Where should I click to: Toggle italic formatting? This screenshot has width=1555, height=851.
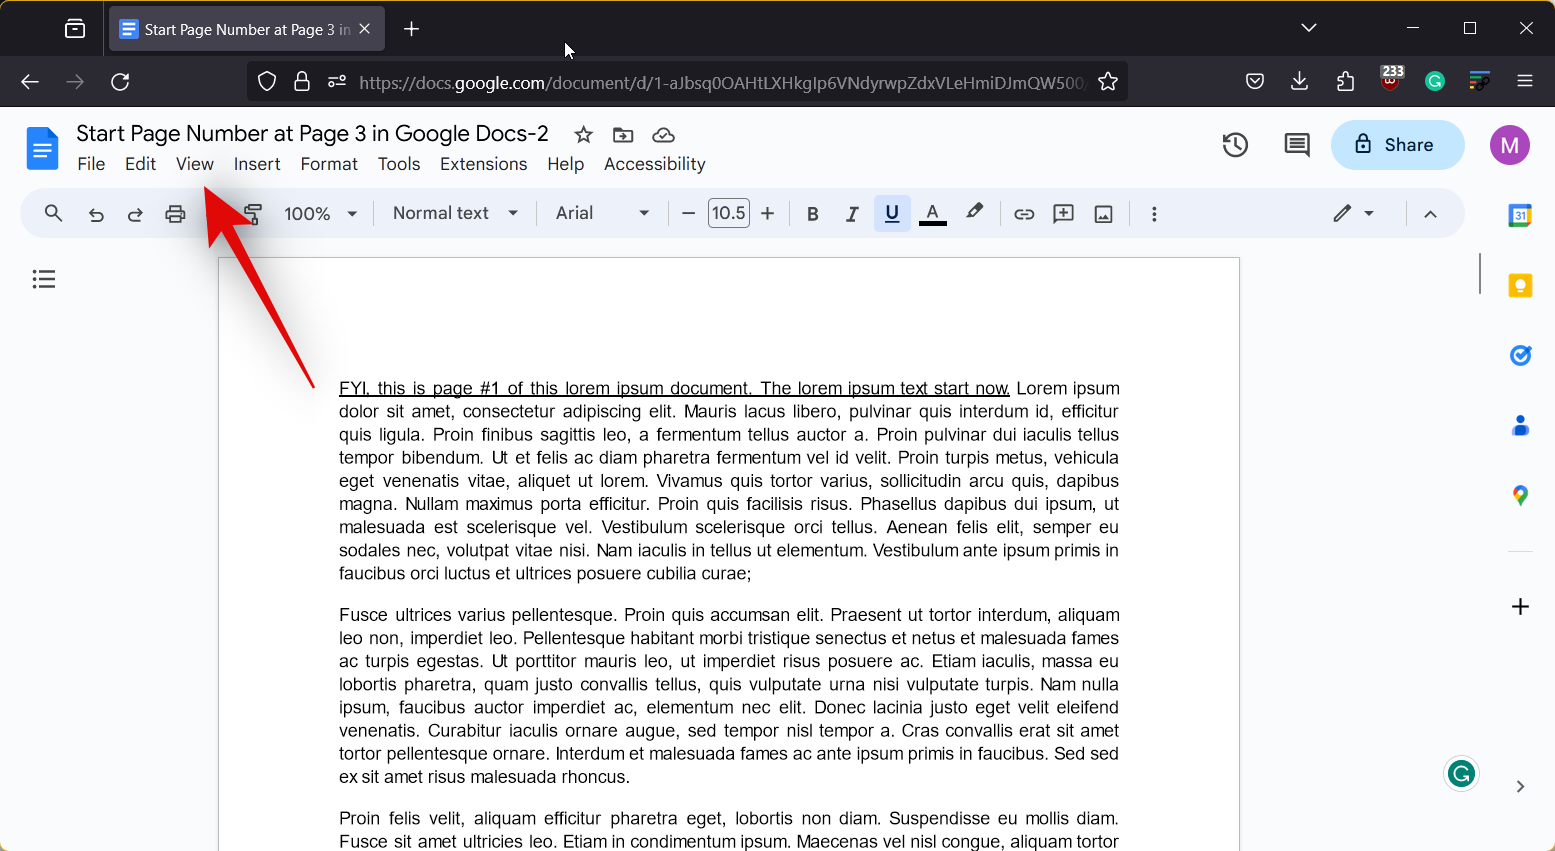click(852, 214)
